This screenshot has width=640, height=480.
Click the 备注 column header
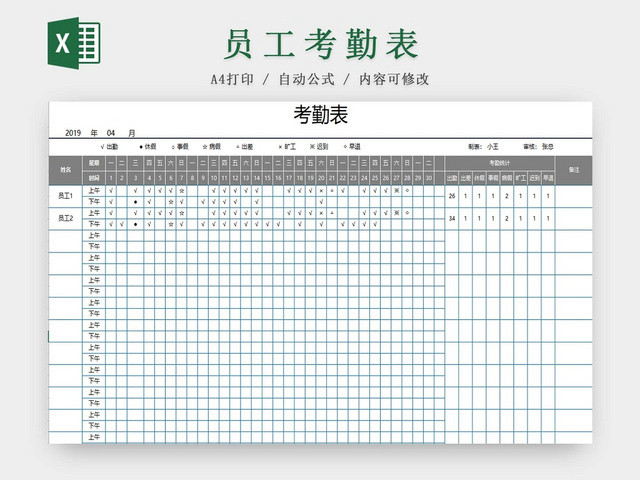(574, 171)
